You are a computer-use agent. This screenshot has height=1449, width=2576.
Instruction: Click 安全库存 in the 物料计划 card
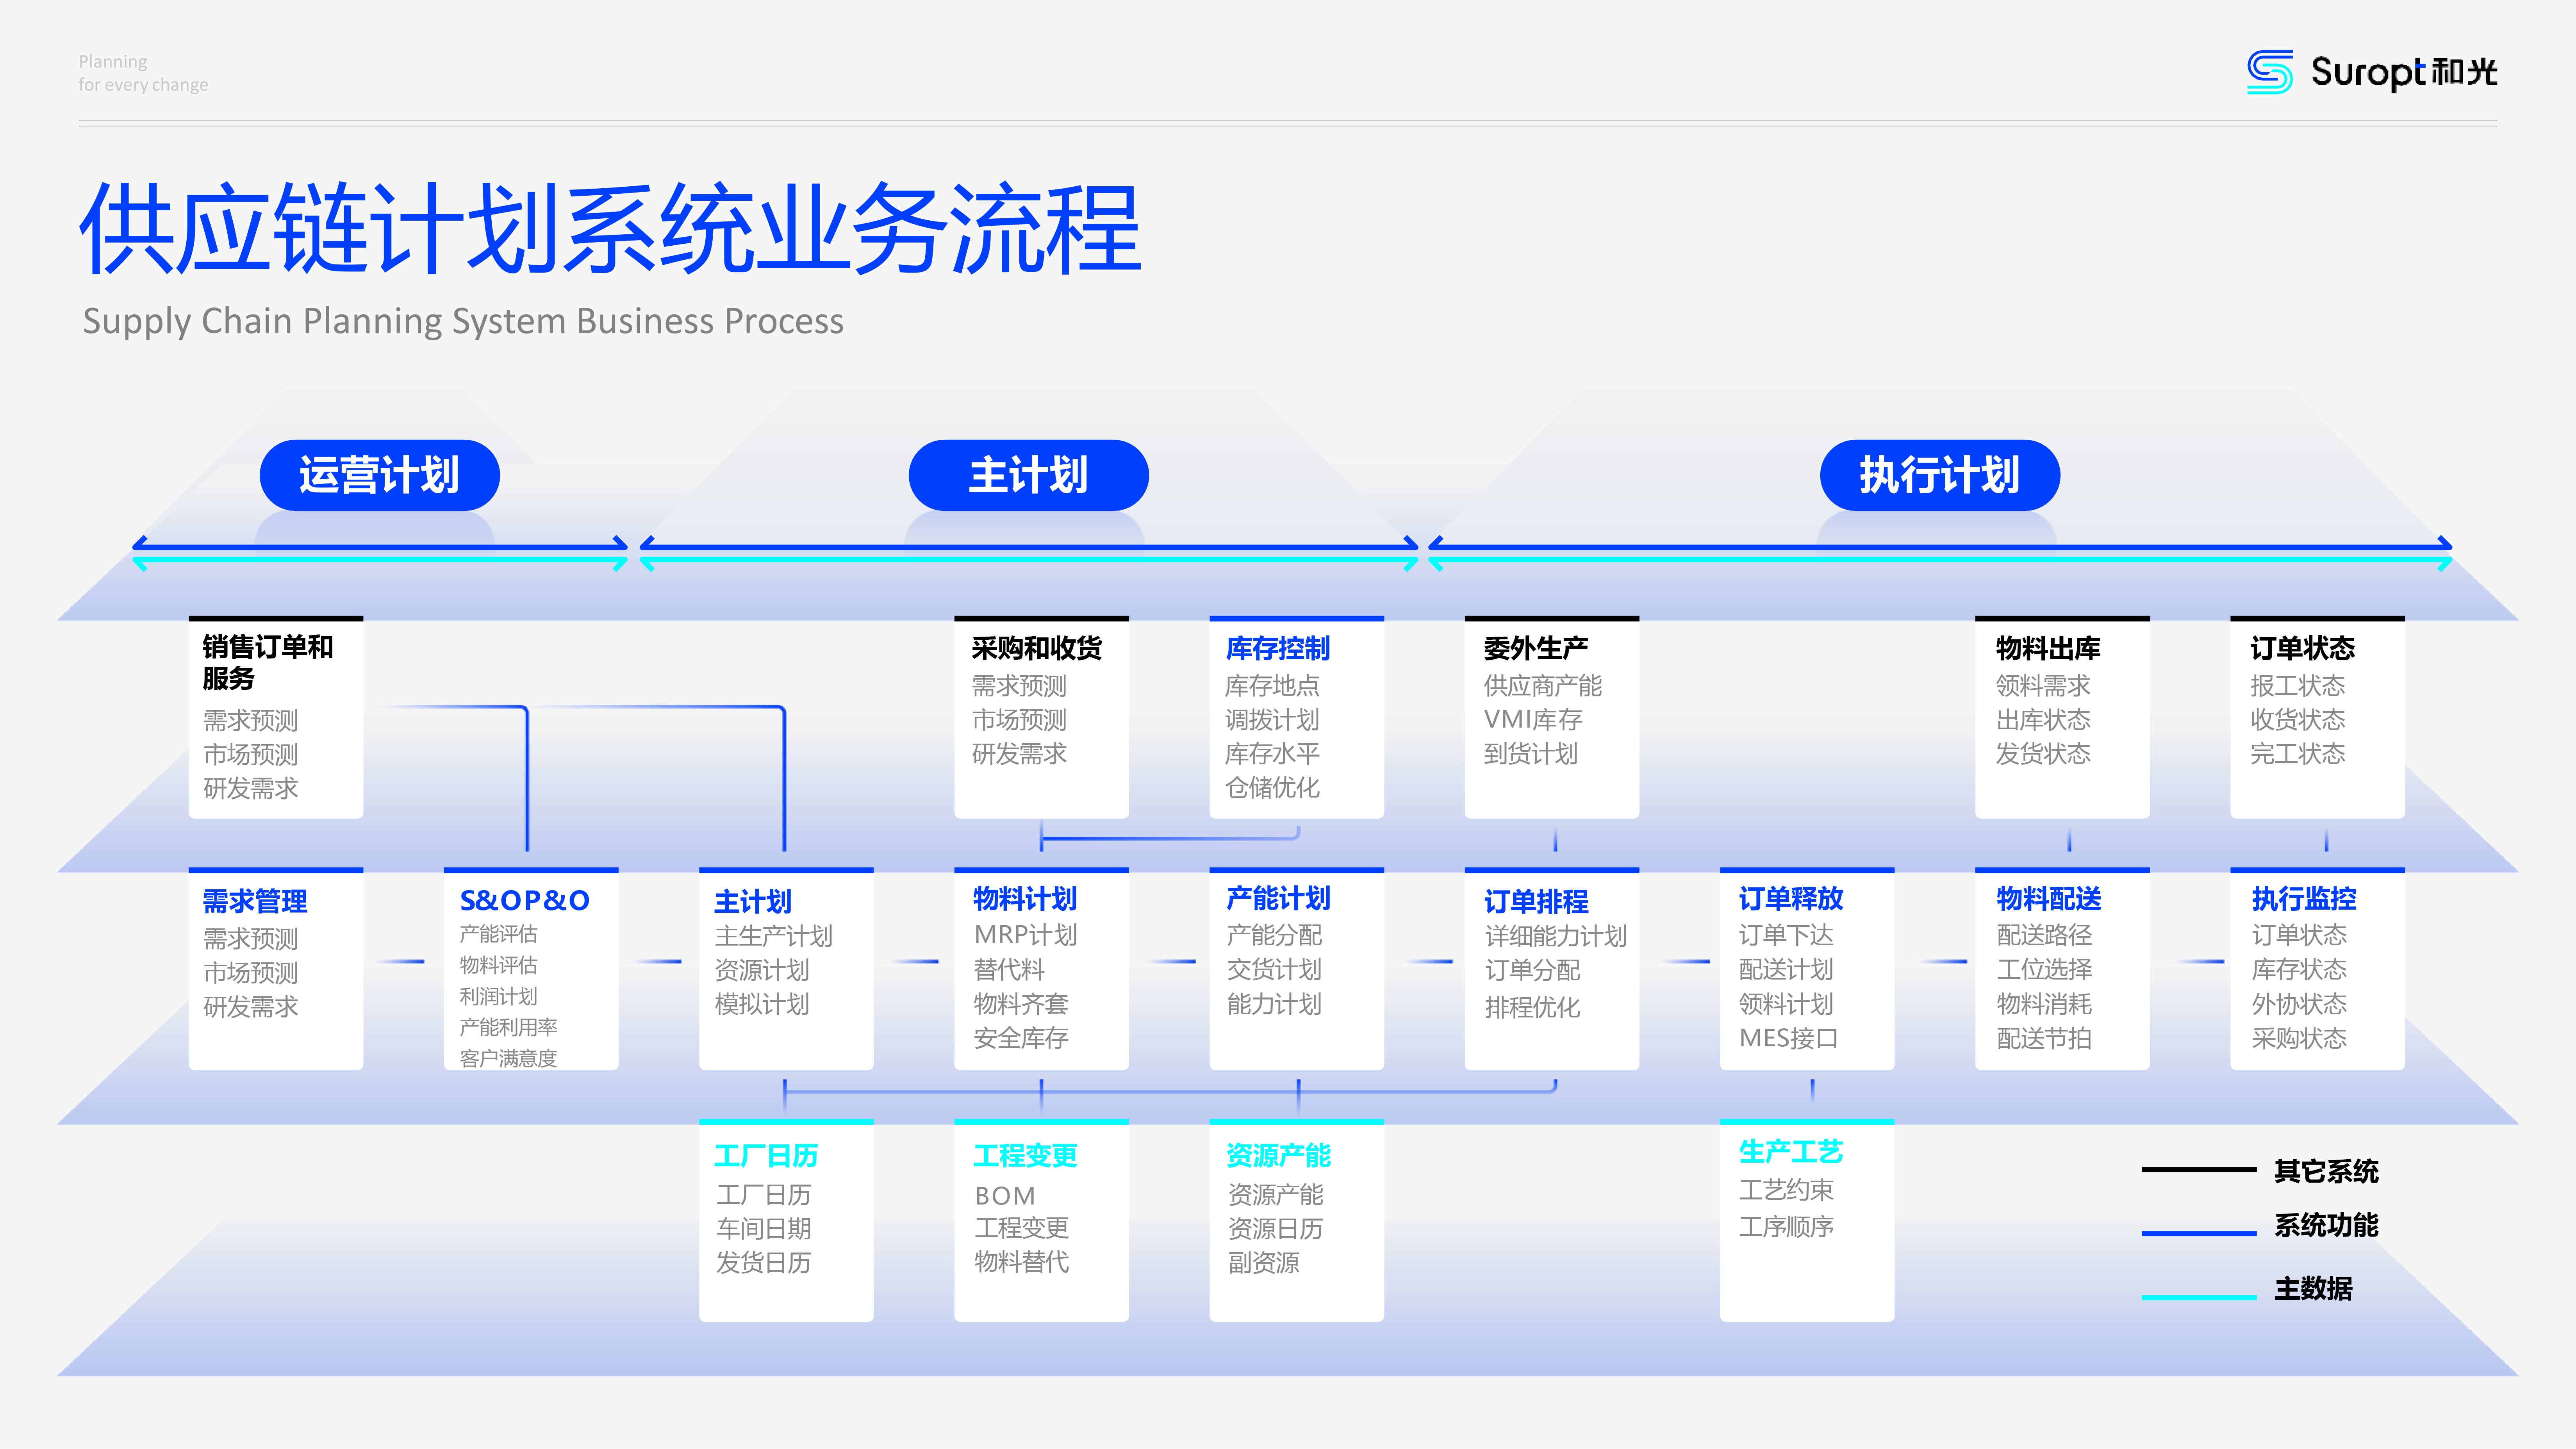[1020, 1038]
